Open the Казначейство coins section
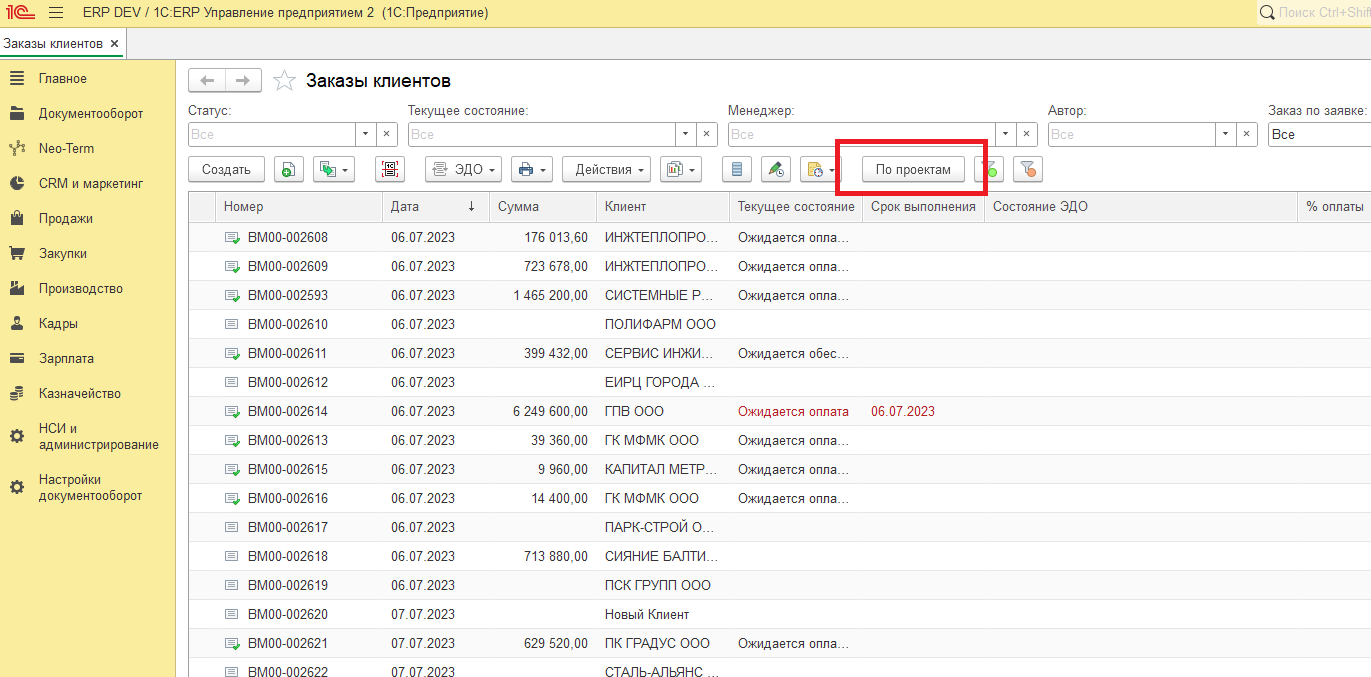 [80, 394]
